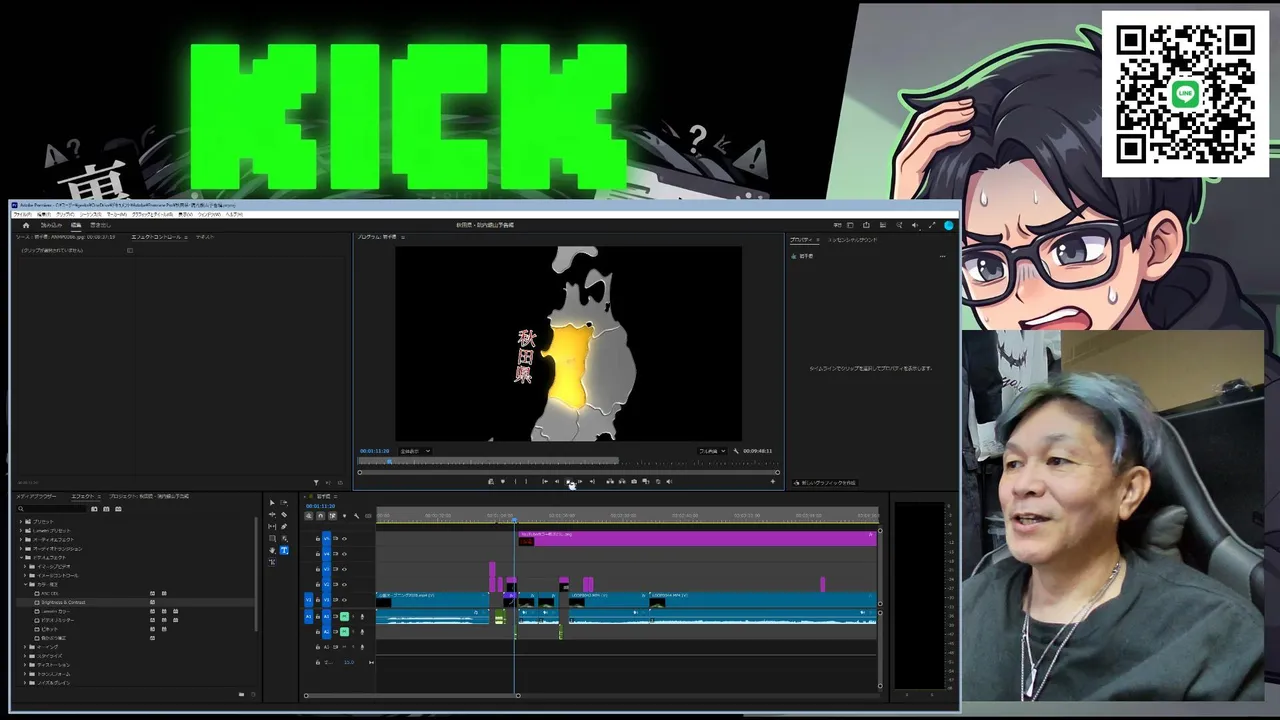
Task: Click the Extract button in Program monitor
Action: [622, 481]
